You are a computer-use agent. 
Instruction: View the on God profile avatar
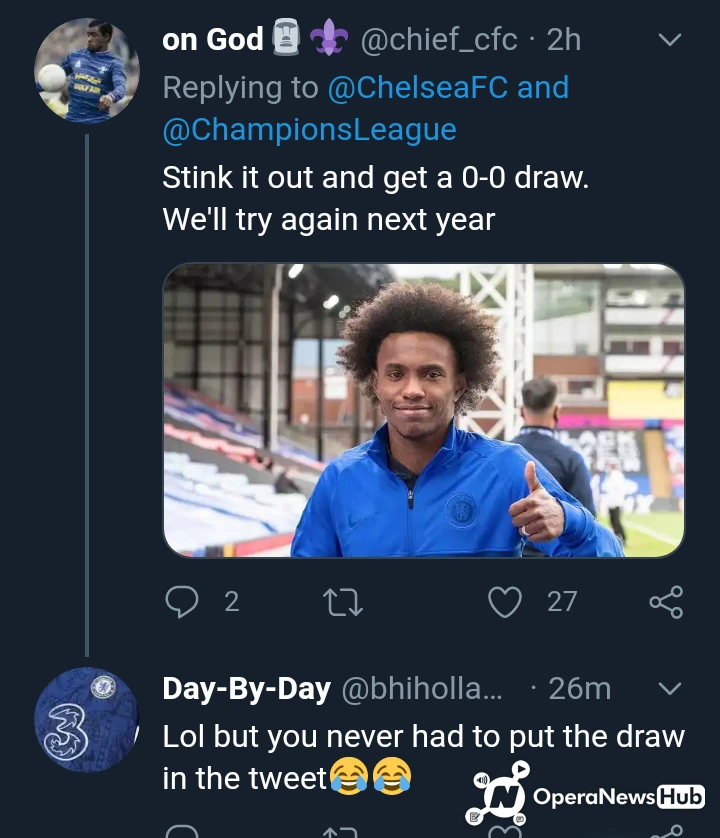(x=86, y=70)
